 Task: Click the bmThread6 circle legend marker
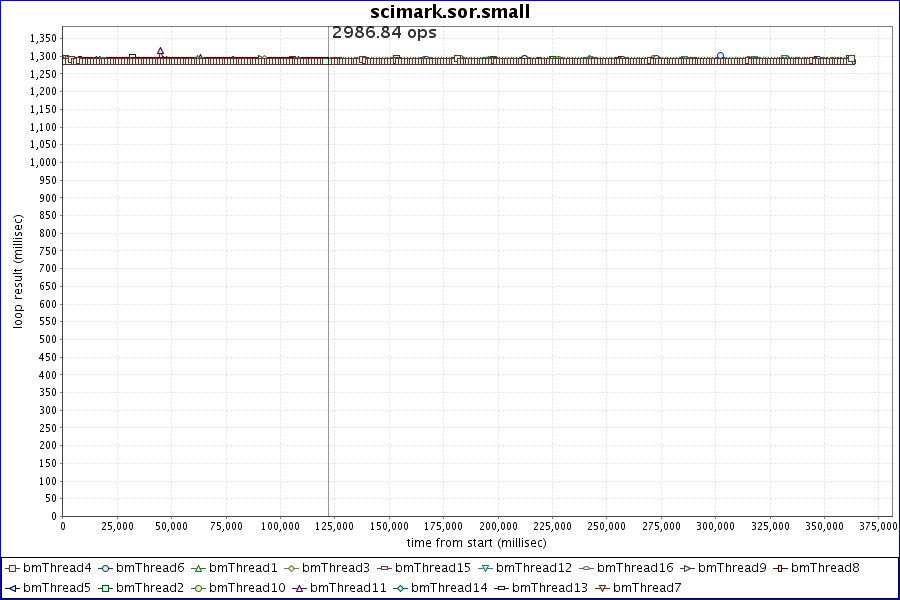tap(105, 568)
